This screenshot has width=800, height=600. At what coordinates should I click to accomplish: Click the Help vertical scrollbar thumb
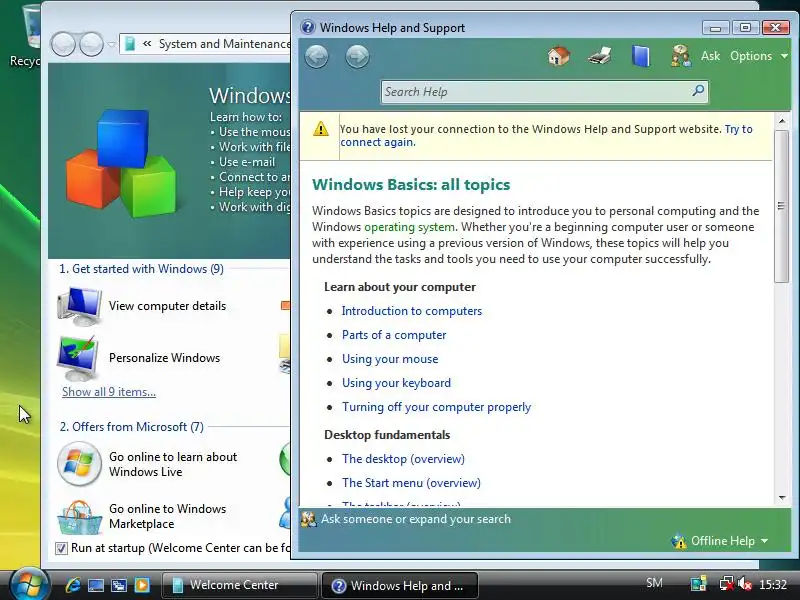(x=782, y=206)
